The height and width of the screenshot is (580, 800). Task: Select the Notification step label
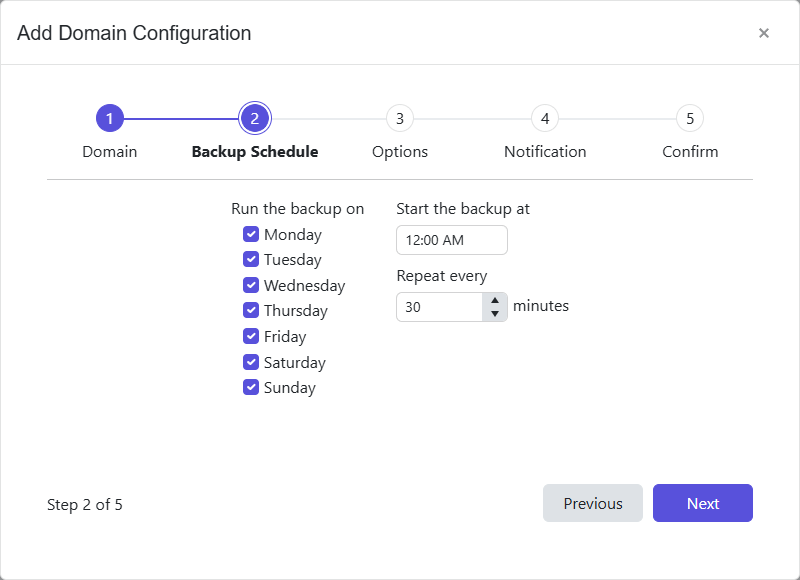544,151
